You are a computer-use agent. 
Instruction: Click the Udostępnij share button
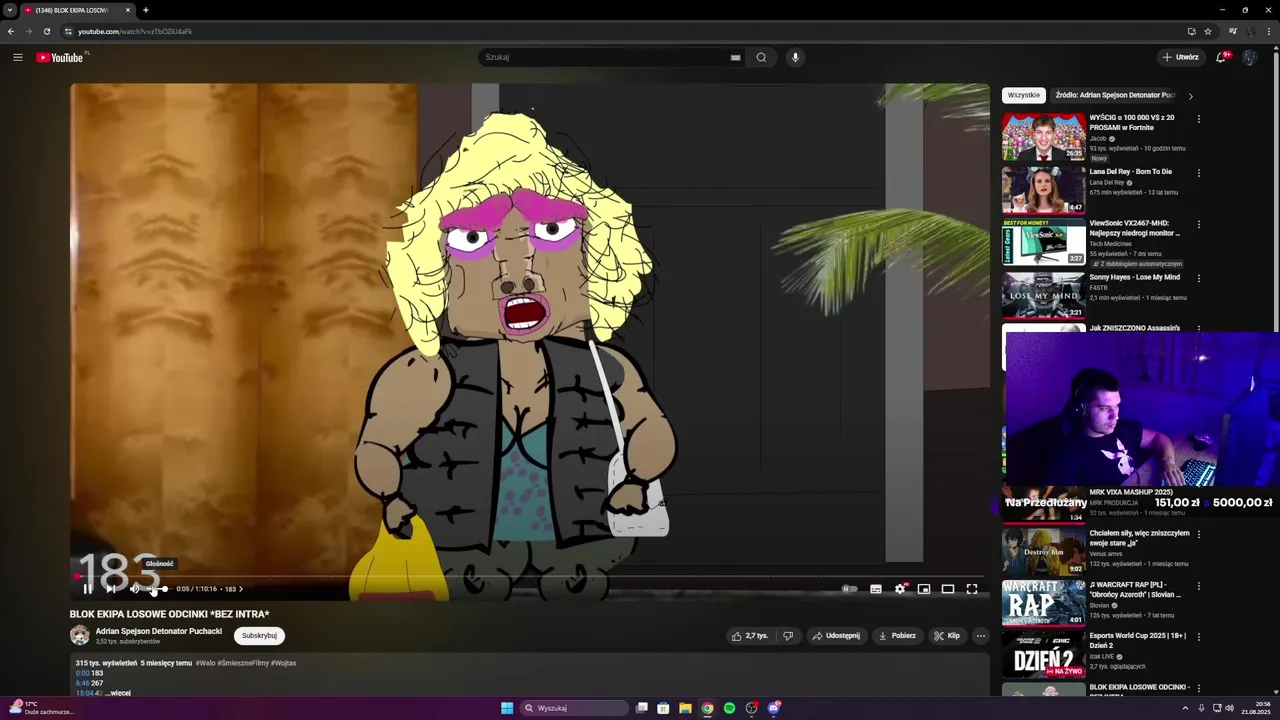click(x=836, y=635)
